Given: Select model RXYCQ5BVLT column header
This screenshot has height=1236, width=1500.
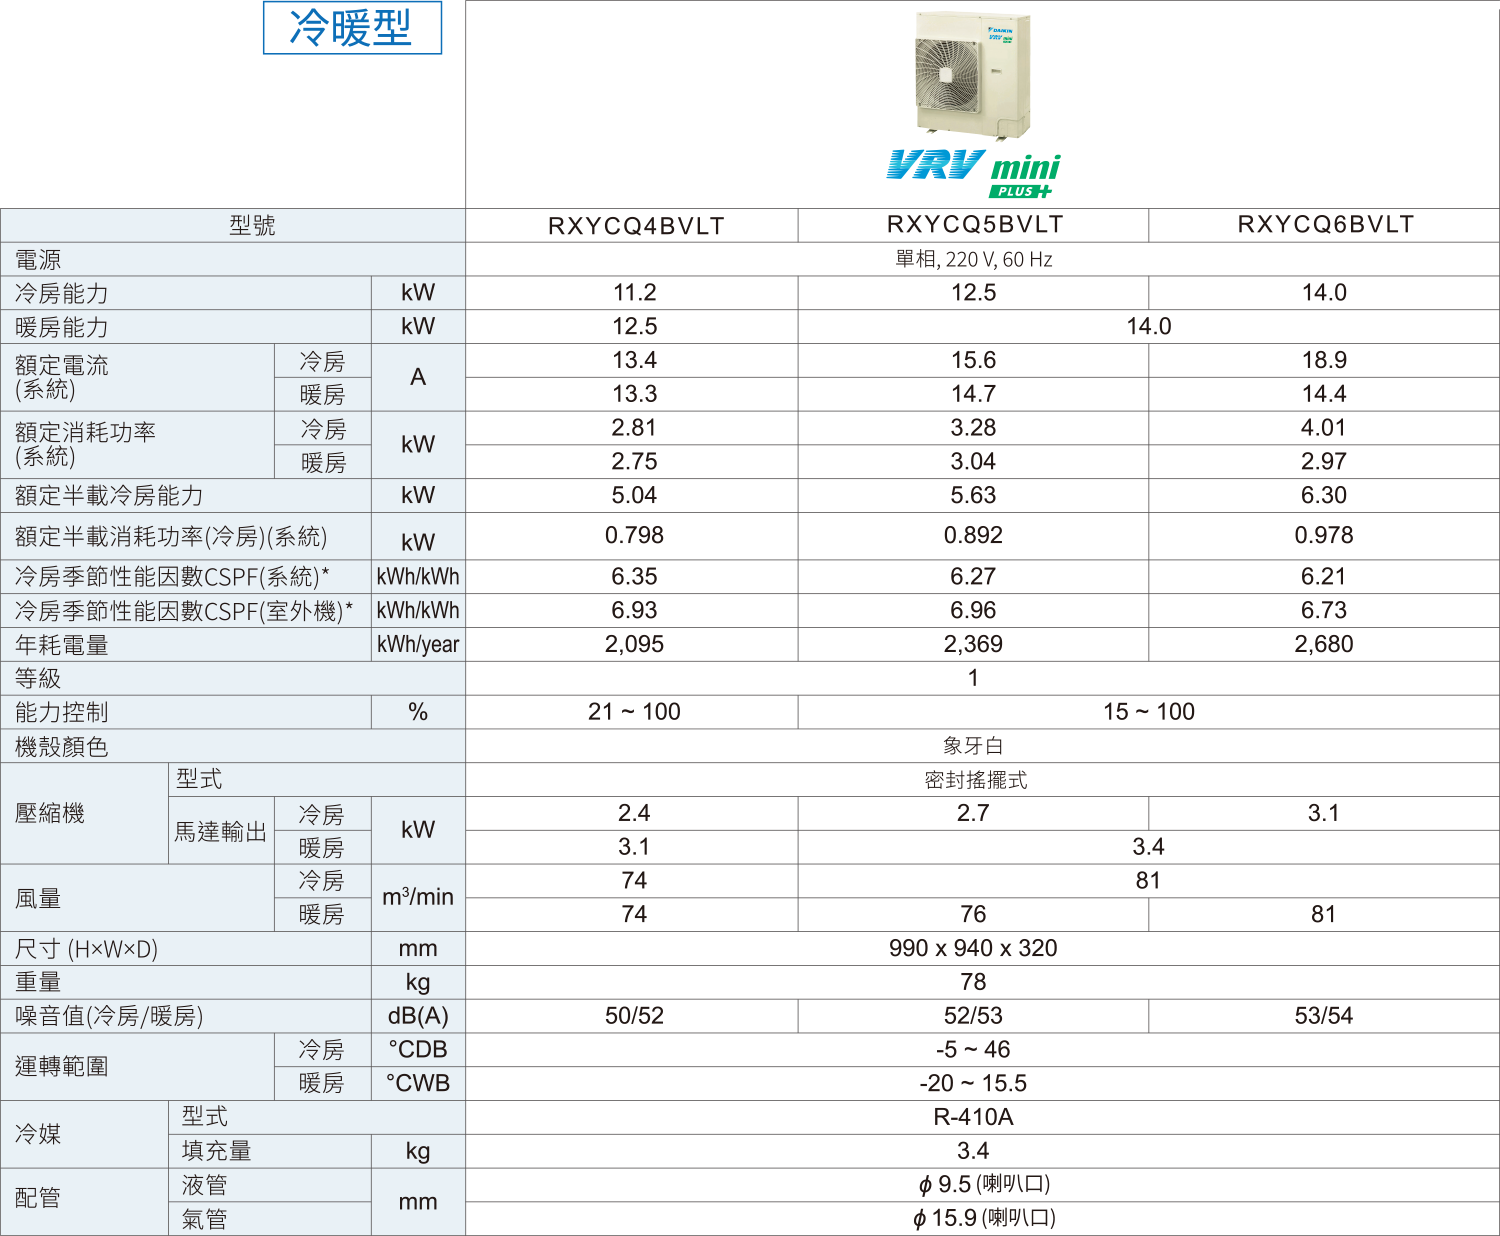Looking at the screenshot, I should 974,225.
